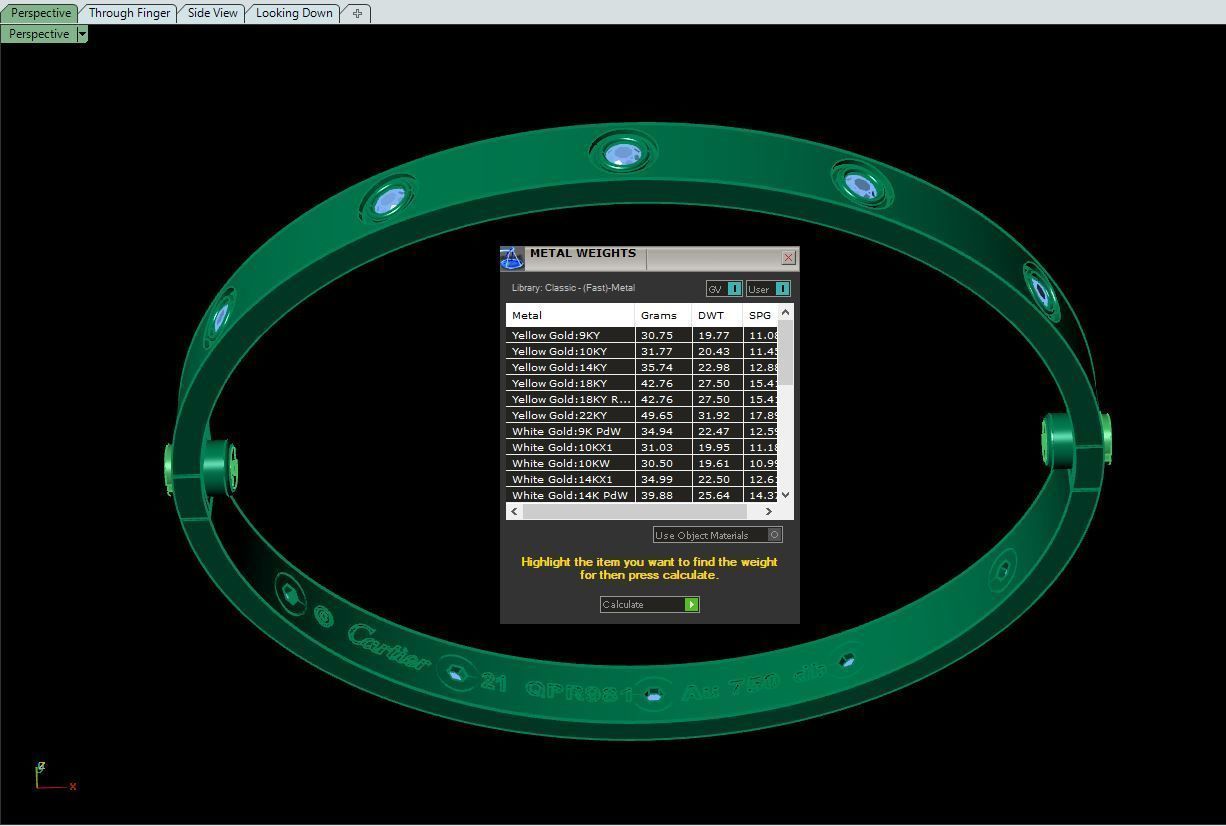The width and height of the screenshot is (1226, 826).
Task: Click the 19.77 DWT cell
Action: tap(717, 335)
